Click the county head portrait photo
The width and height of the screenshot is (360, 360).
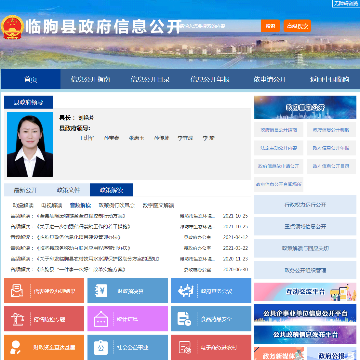[30, 145]
